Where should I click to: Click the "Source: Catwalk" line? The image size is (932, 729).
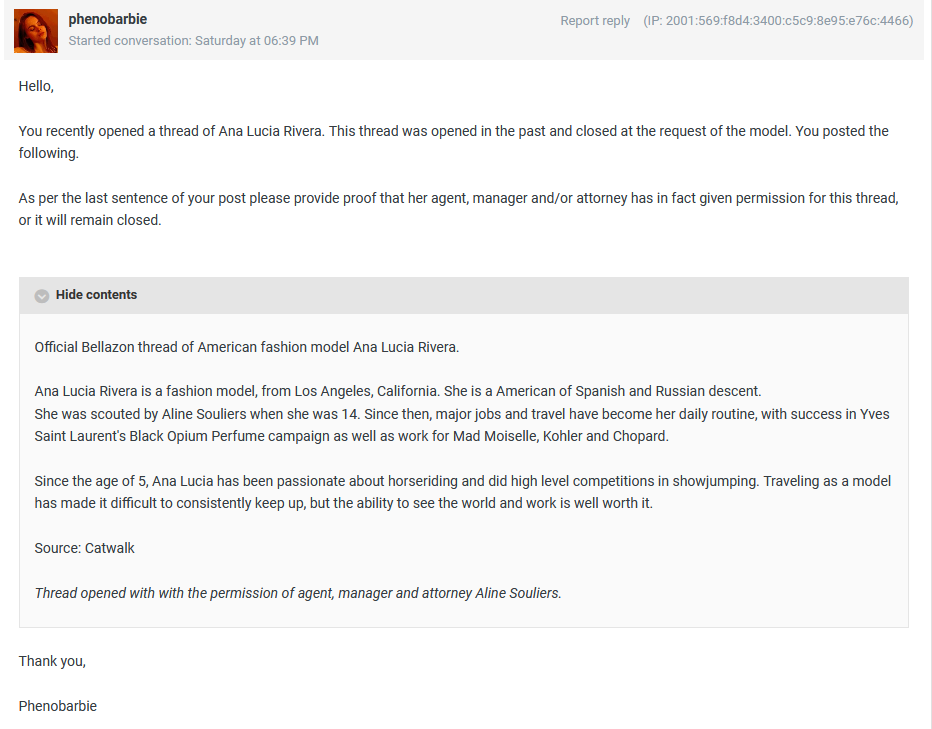(x=85, y=548)
